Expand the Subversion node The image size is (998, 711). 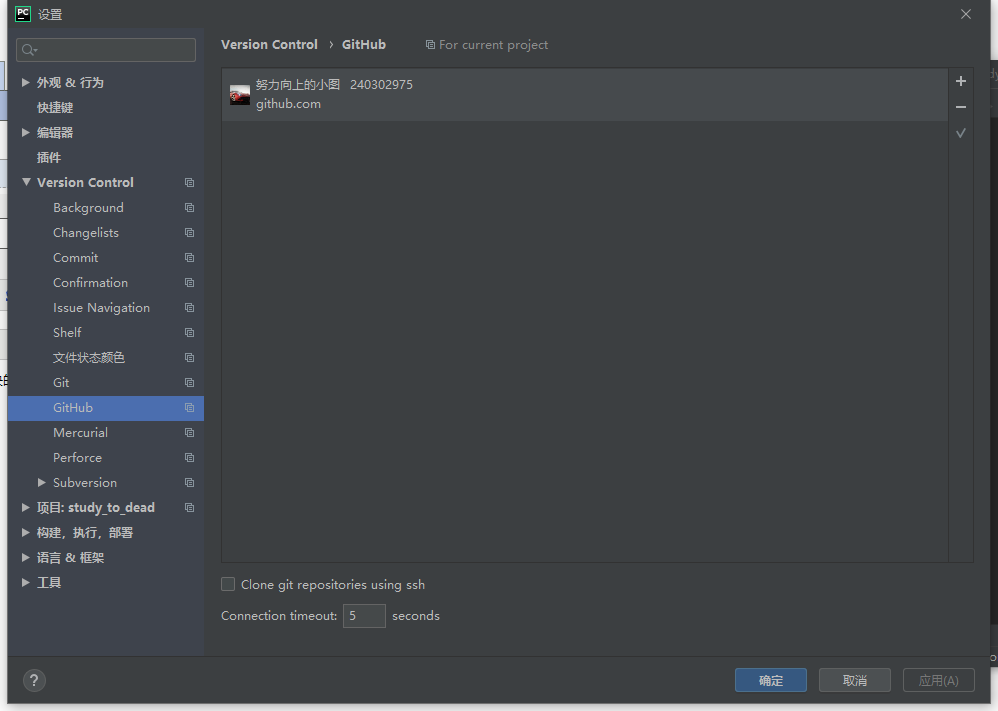[x=41, y=482]
